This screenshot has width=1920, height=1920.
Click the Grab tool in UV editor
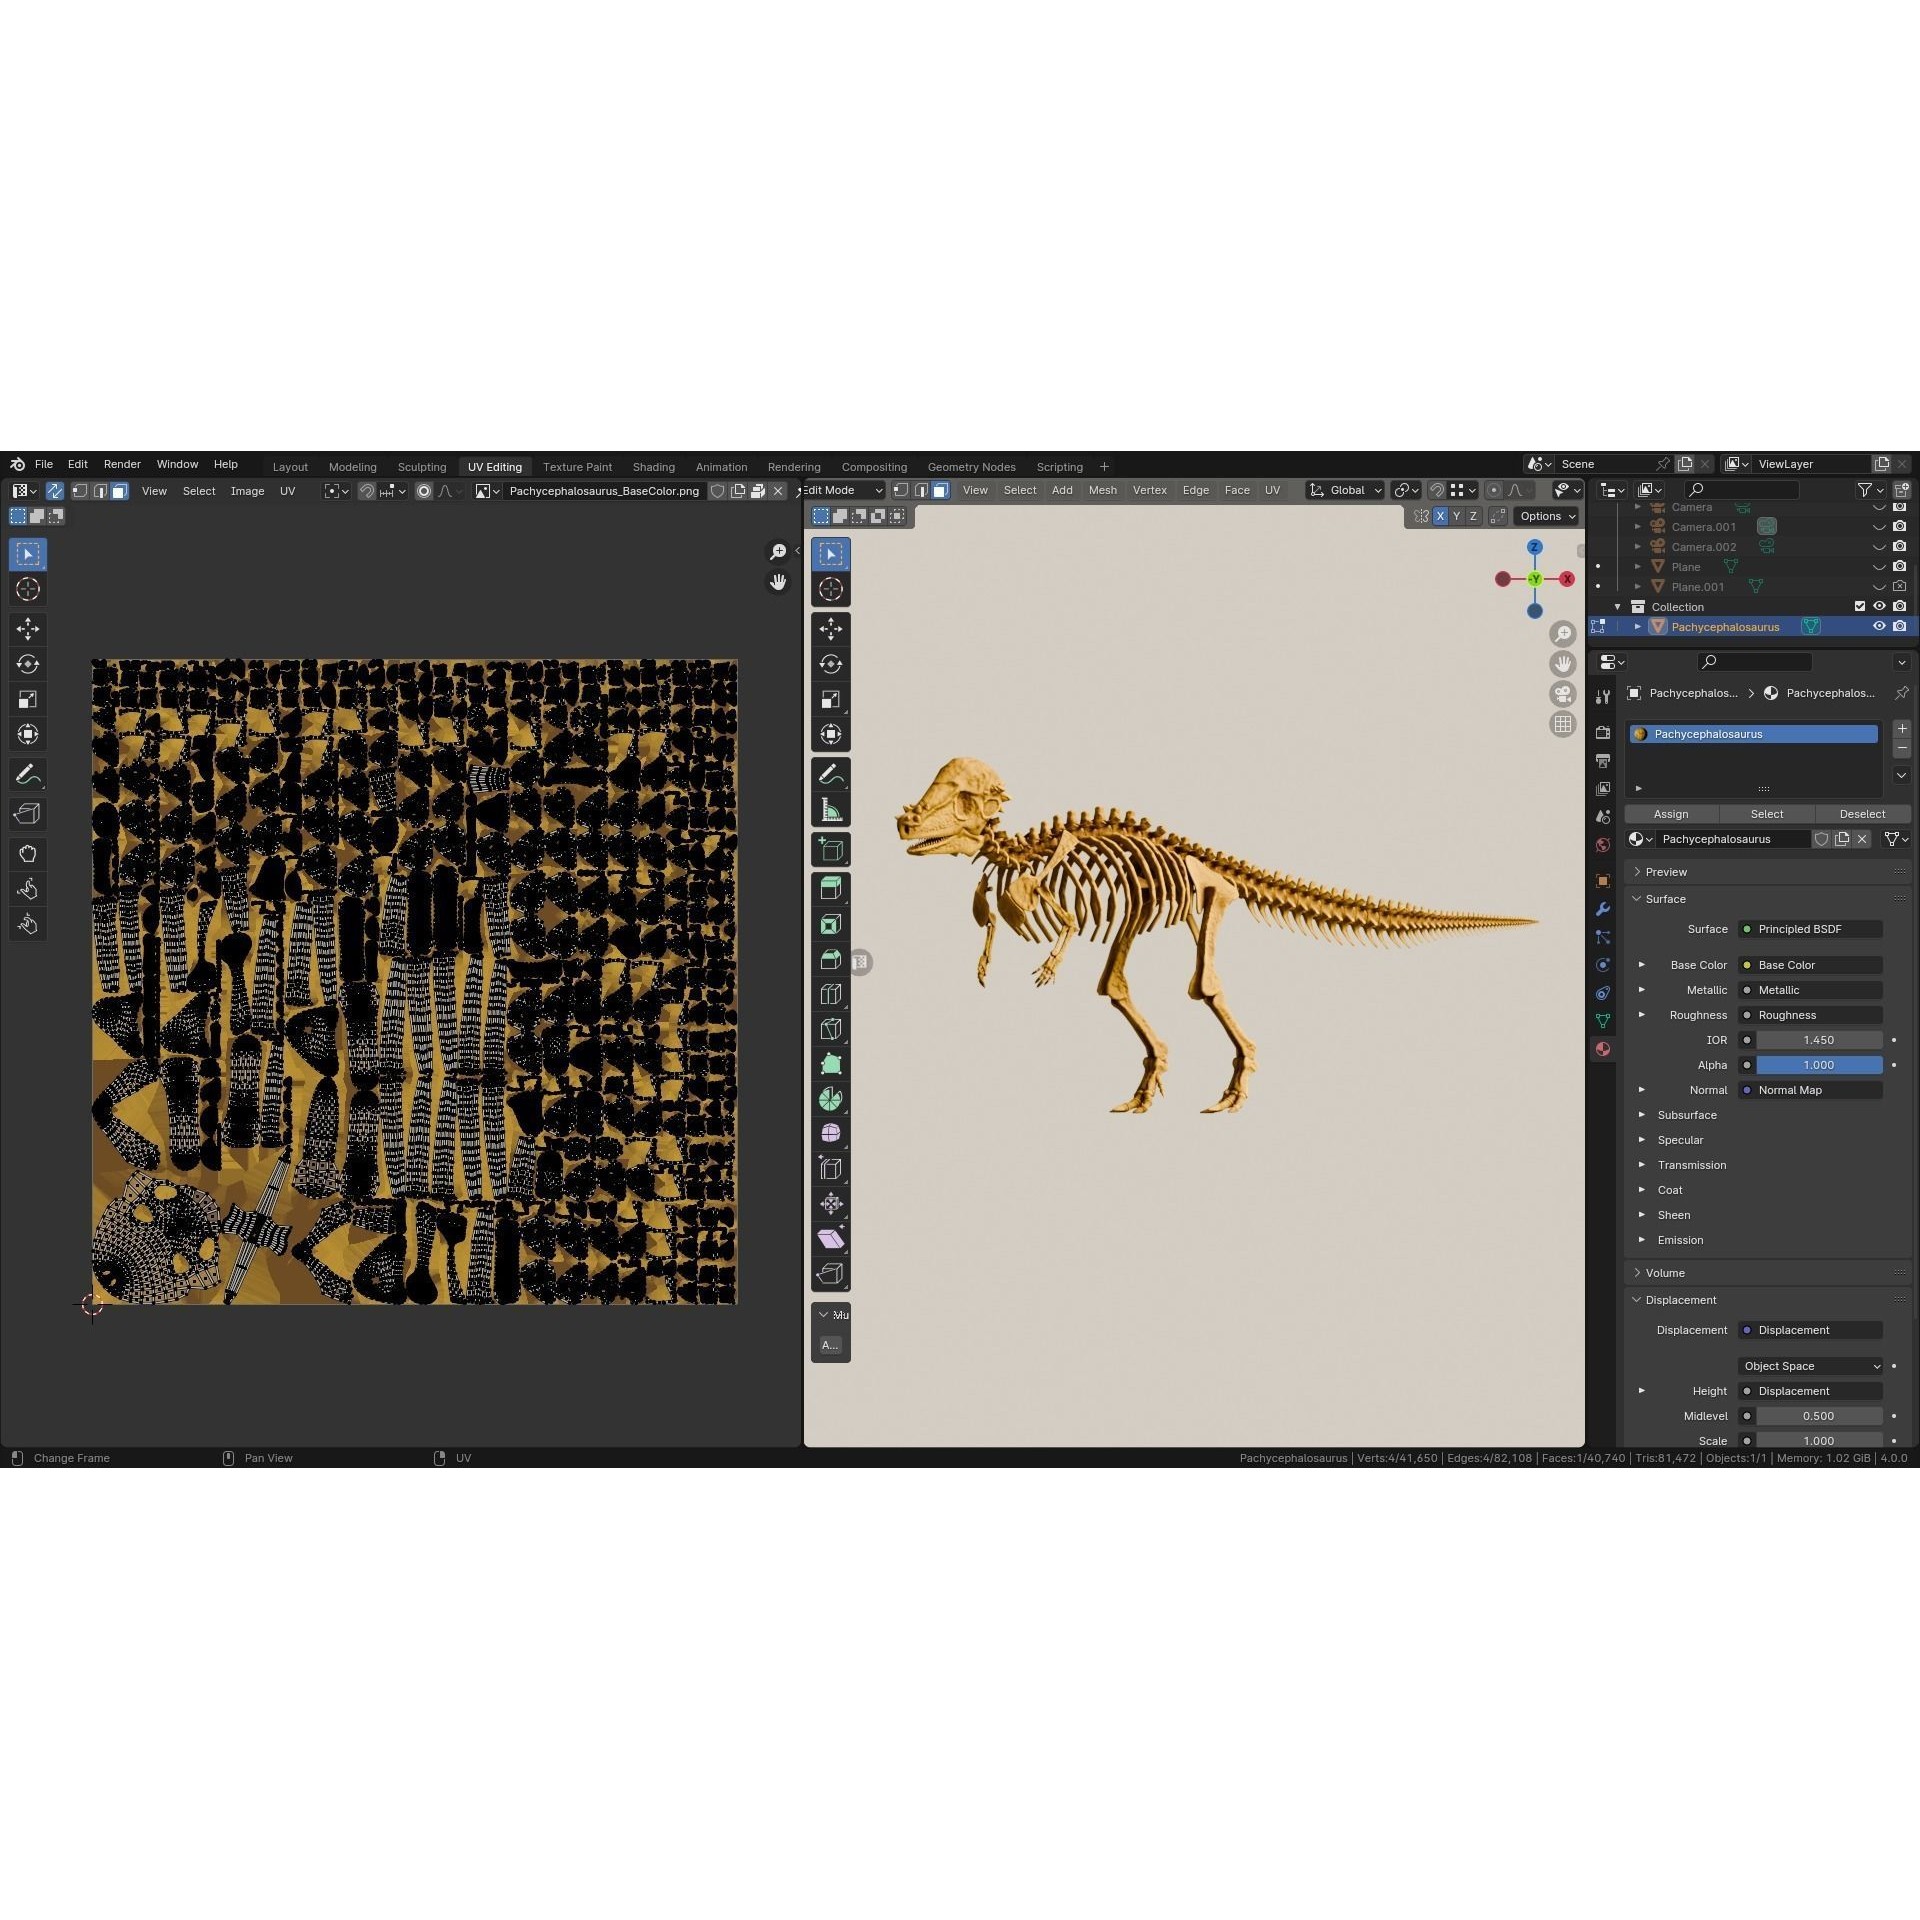pyautogui.click(x=28, y=854)
